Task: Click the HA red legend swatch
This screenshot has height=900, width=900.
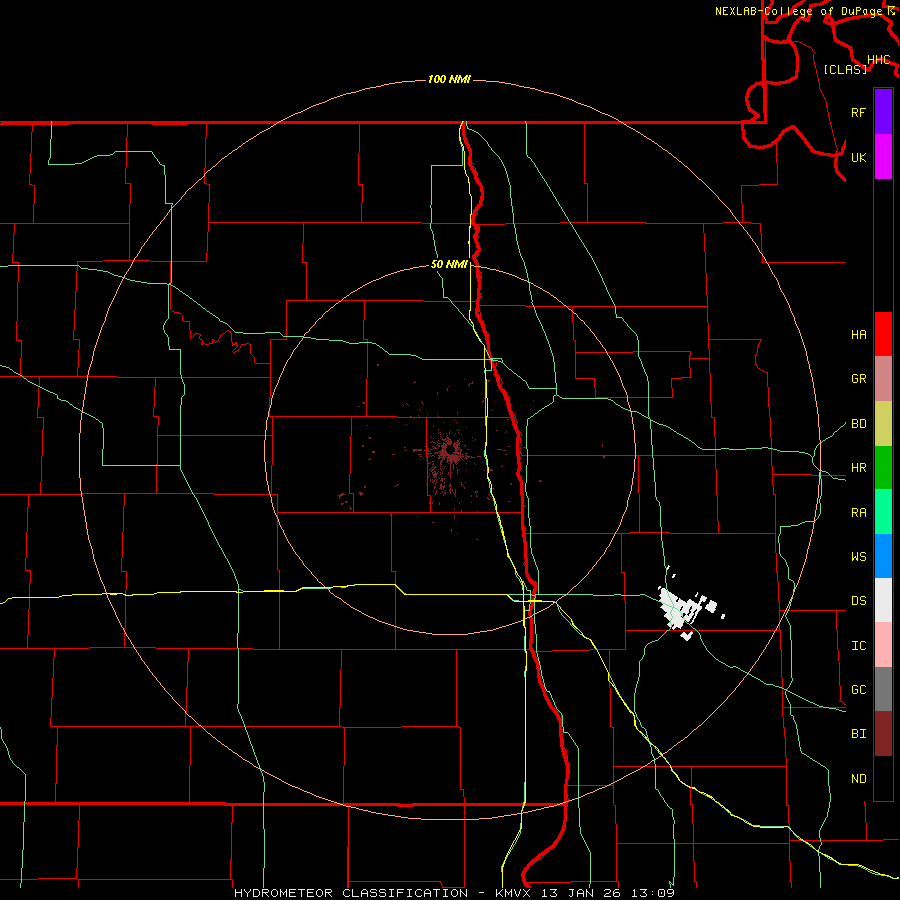Action: (x=883, y=334)
